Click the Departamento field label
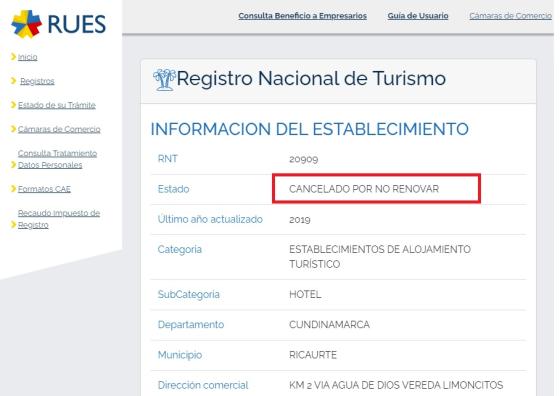Screen dimensions: 560x396 (191, 325)
